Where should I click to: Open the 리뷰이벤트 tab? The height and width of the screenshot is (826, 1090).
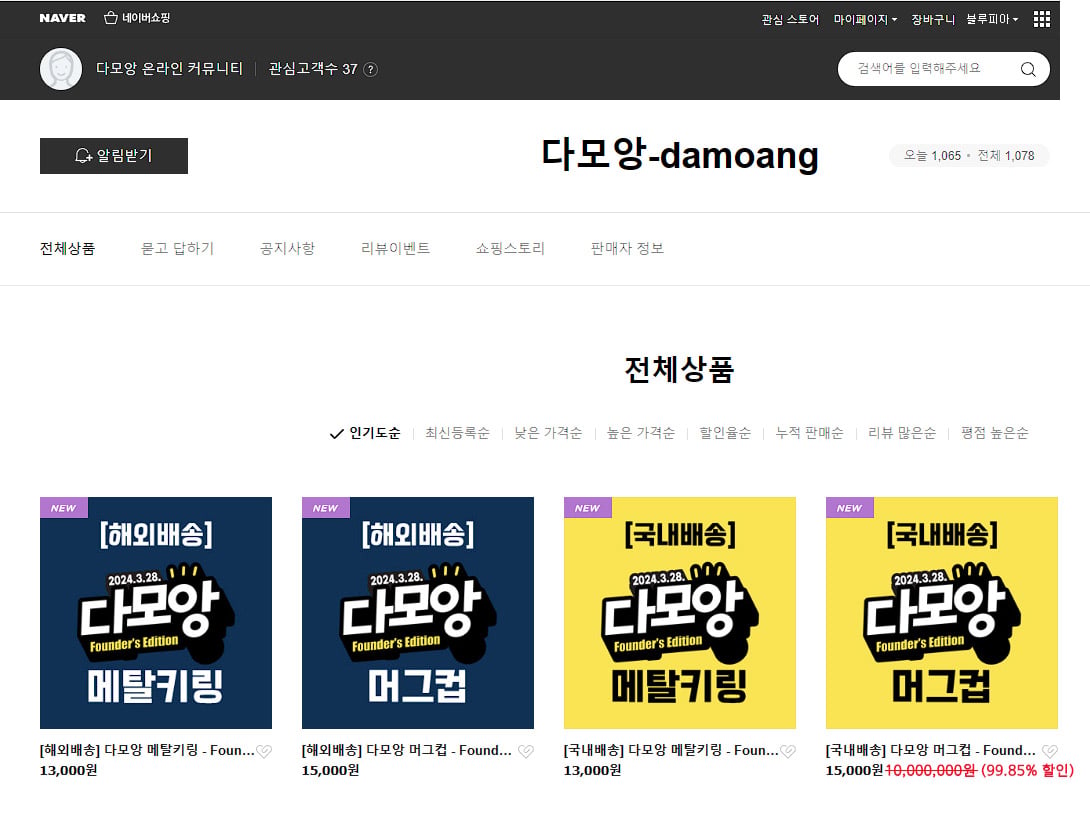[x=396, y=248]
